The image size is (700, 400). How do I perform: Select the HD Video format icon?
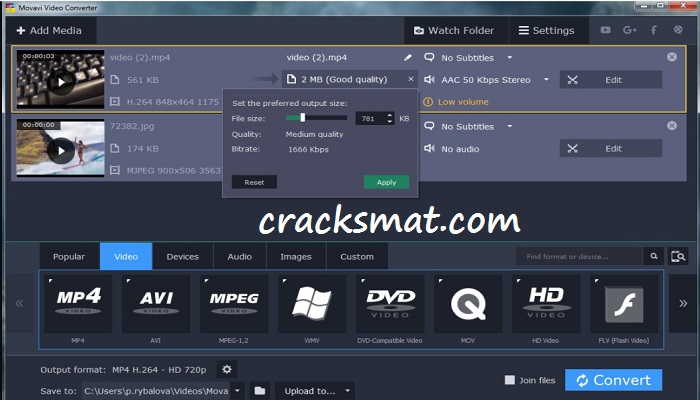[546, 304]
